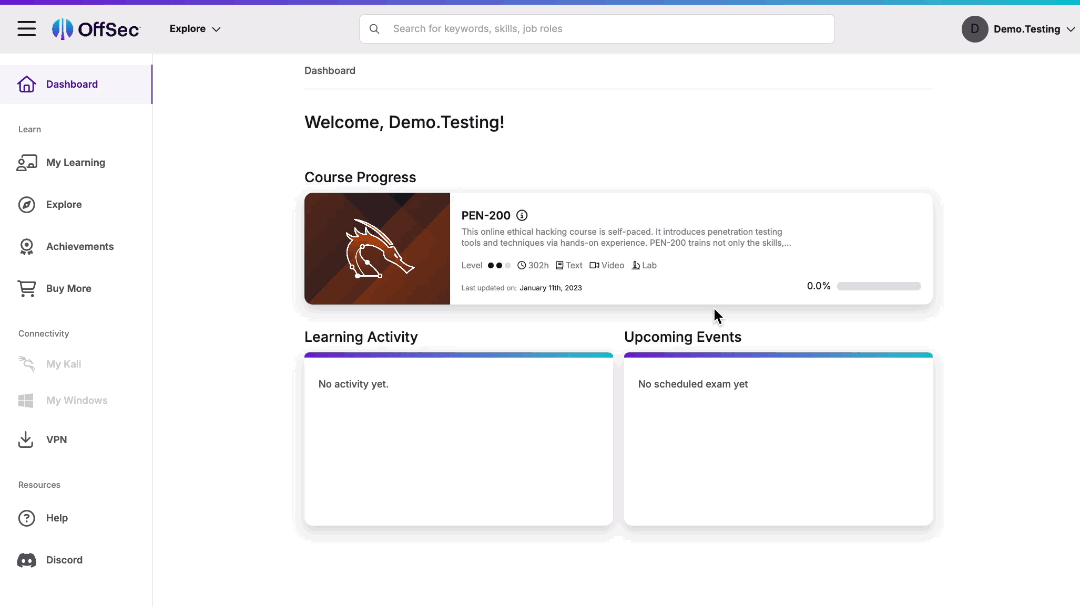Image resolution: width=1080 pixels, height=608 pixels.
Task: Click the Upcoming Events heading
Action: click(x=683, y=337)
